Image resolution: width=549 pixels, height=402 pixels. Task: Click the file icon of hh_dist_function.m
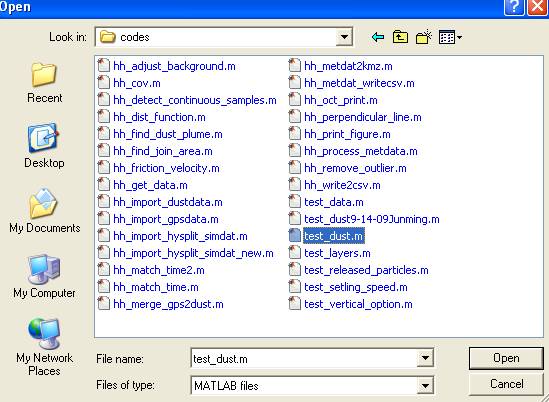point(103,117)
